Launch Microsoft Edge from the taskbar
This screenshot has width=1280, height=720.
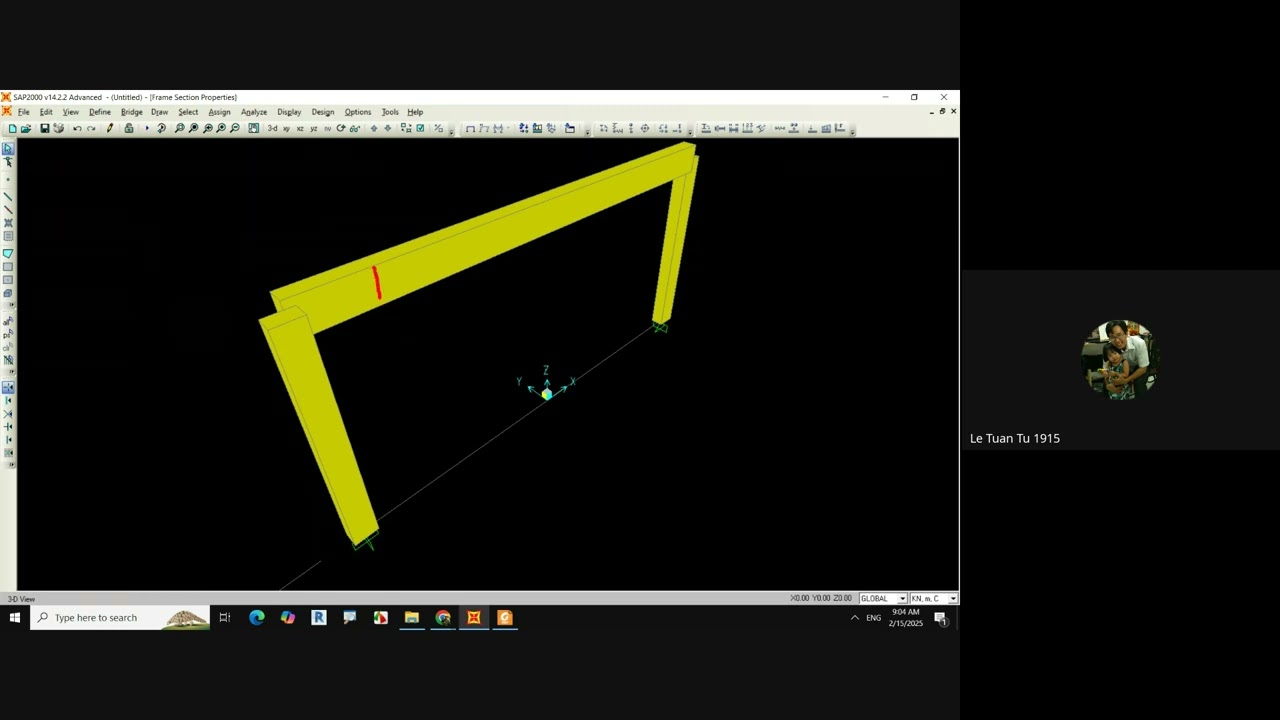click(257, 618)
